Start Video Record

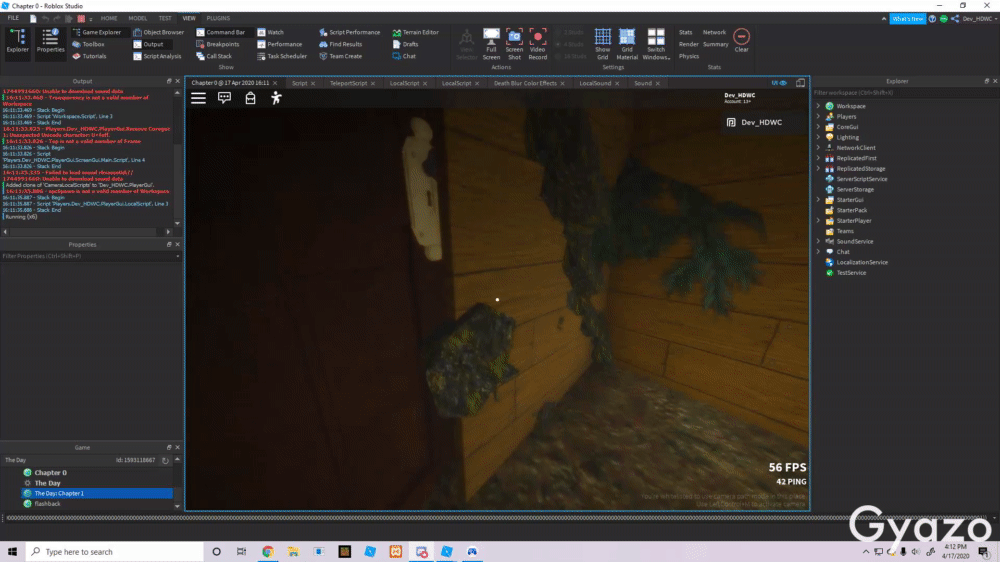(x=538, y=44)
